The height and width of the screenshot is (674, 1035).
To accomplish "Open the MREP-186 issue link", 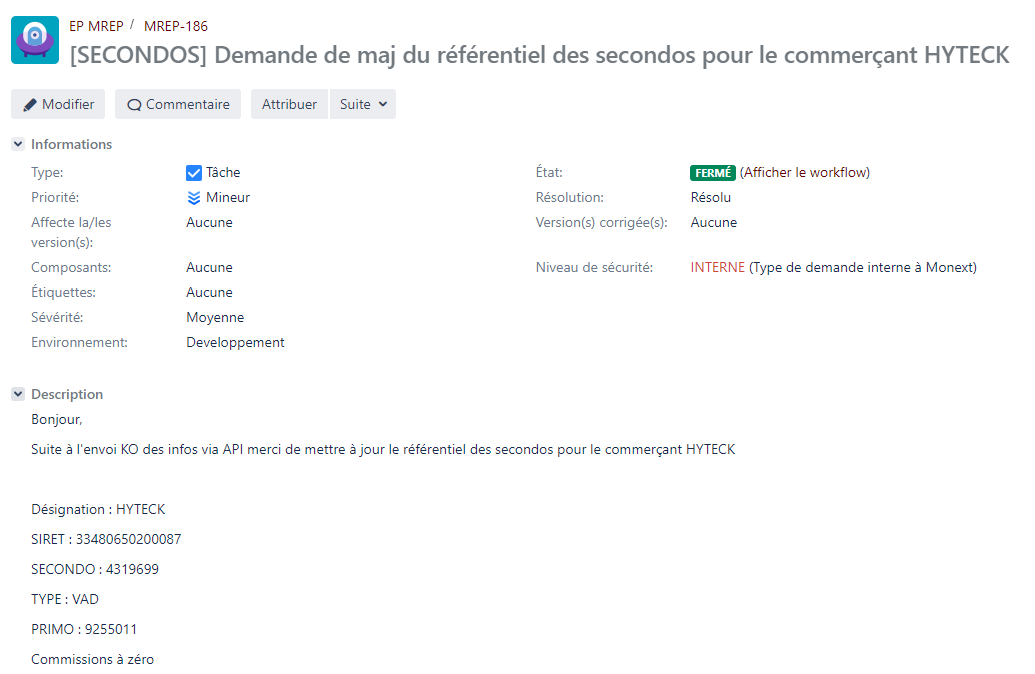I will pos(176,26).
